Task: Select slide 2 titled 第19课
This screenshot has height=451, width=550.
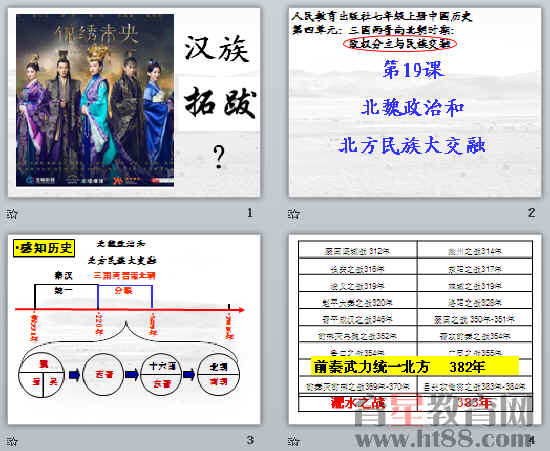Action: coord(415,102)
